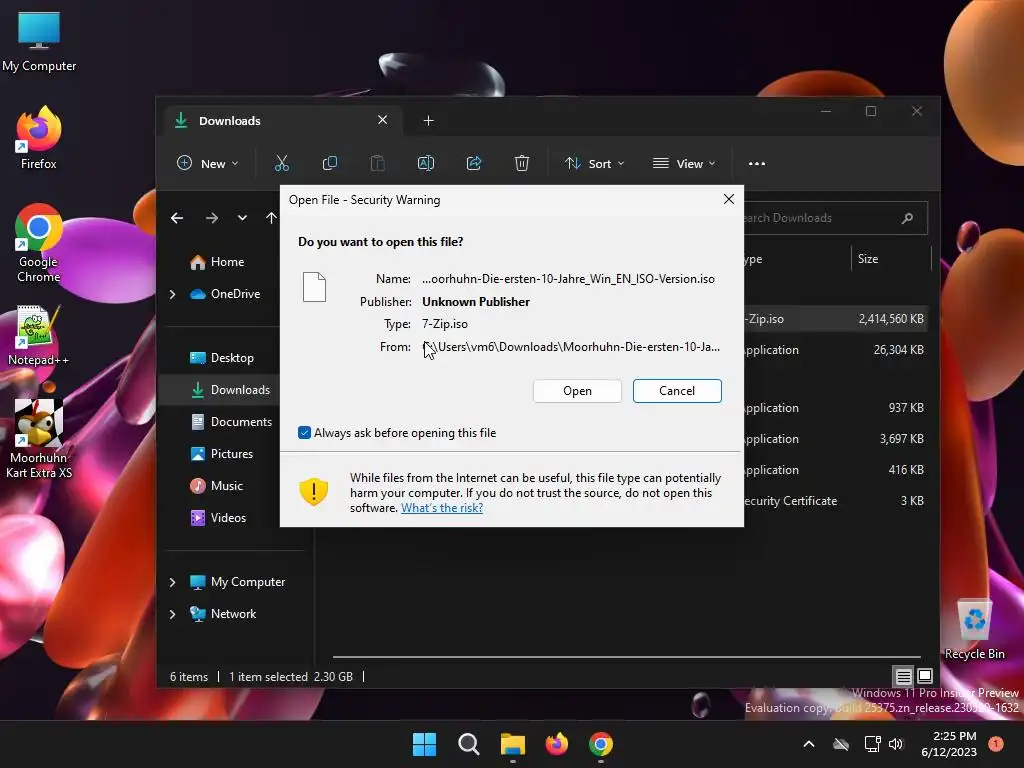Click Cancel in Security Warning dialog
Image resolution: width=1024 pixels, height=768 pixels.
point(677,391)
